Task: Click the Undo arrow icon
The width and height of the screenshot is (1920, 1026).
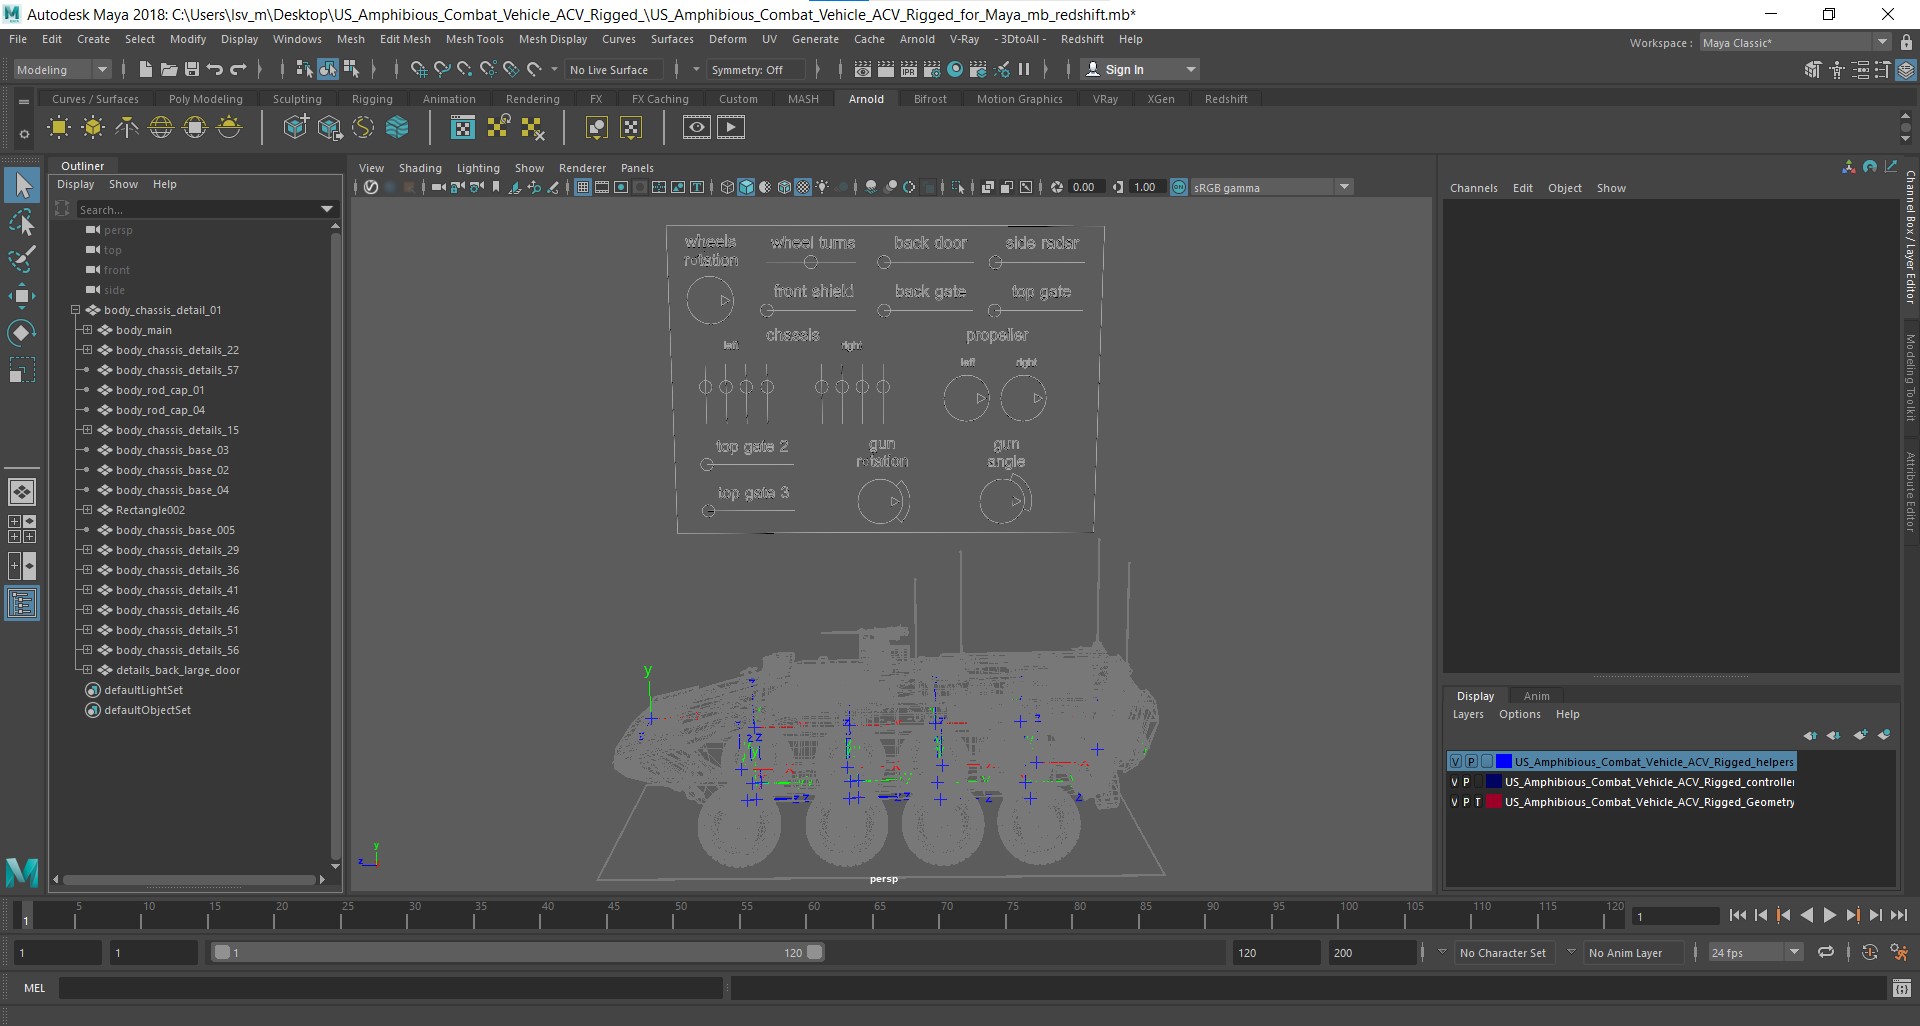Action: (x=215, y=69)
